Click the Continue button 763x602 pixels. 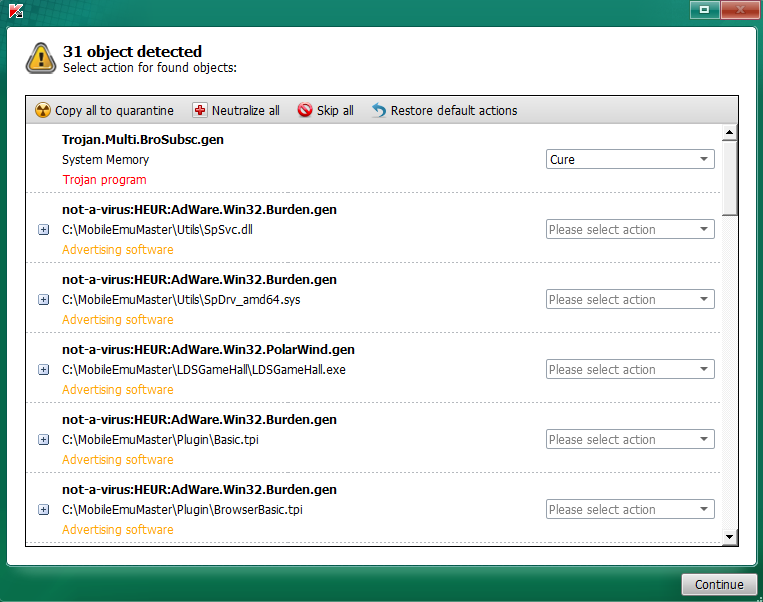tap(719, 584)
